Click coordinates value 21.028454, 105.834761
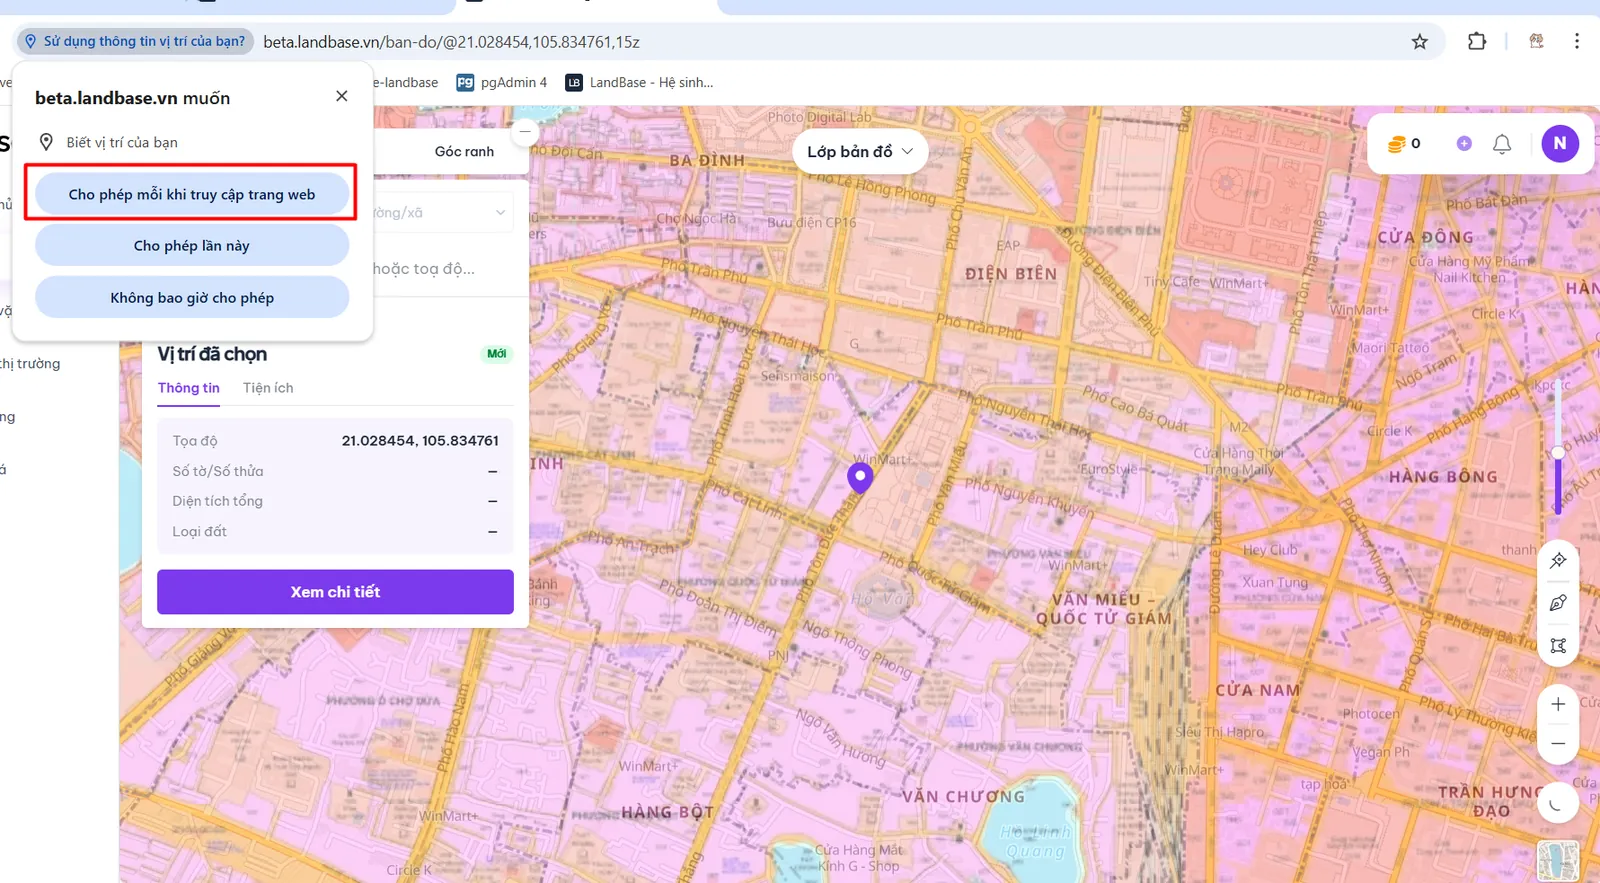This screenshot has height=883, width=1600. (420, 441)
